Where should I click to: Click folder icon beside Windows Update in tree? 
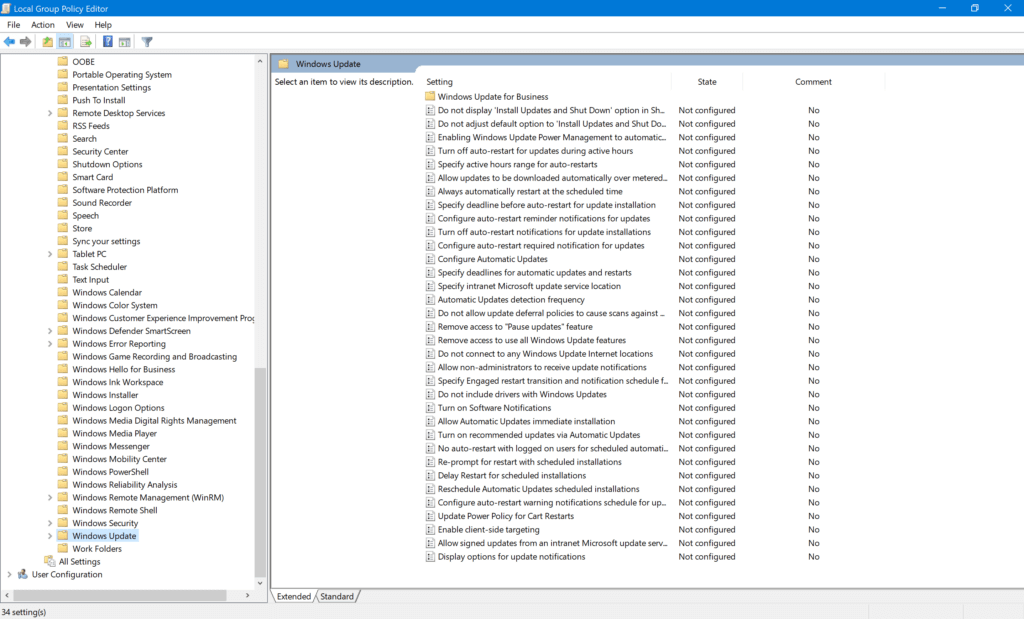[x=63, y=535]
